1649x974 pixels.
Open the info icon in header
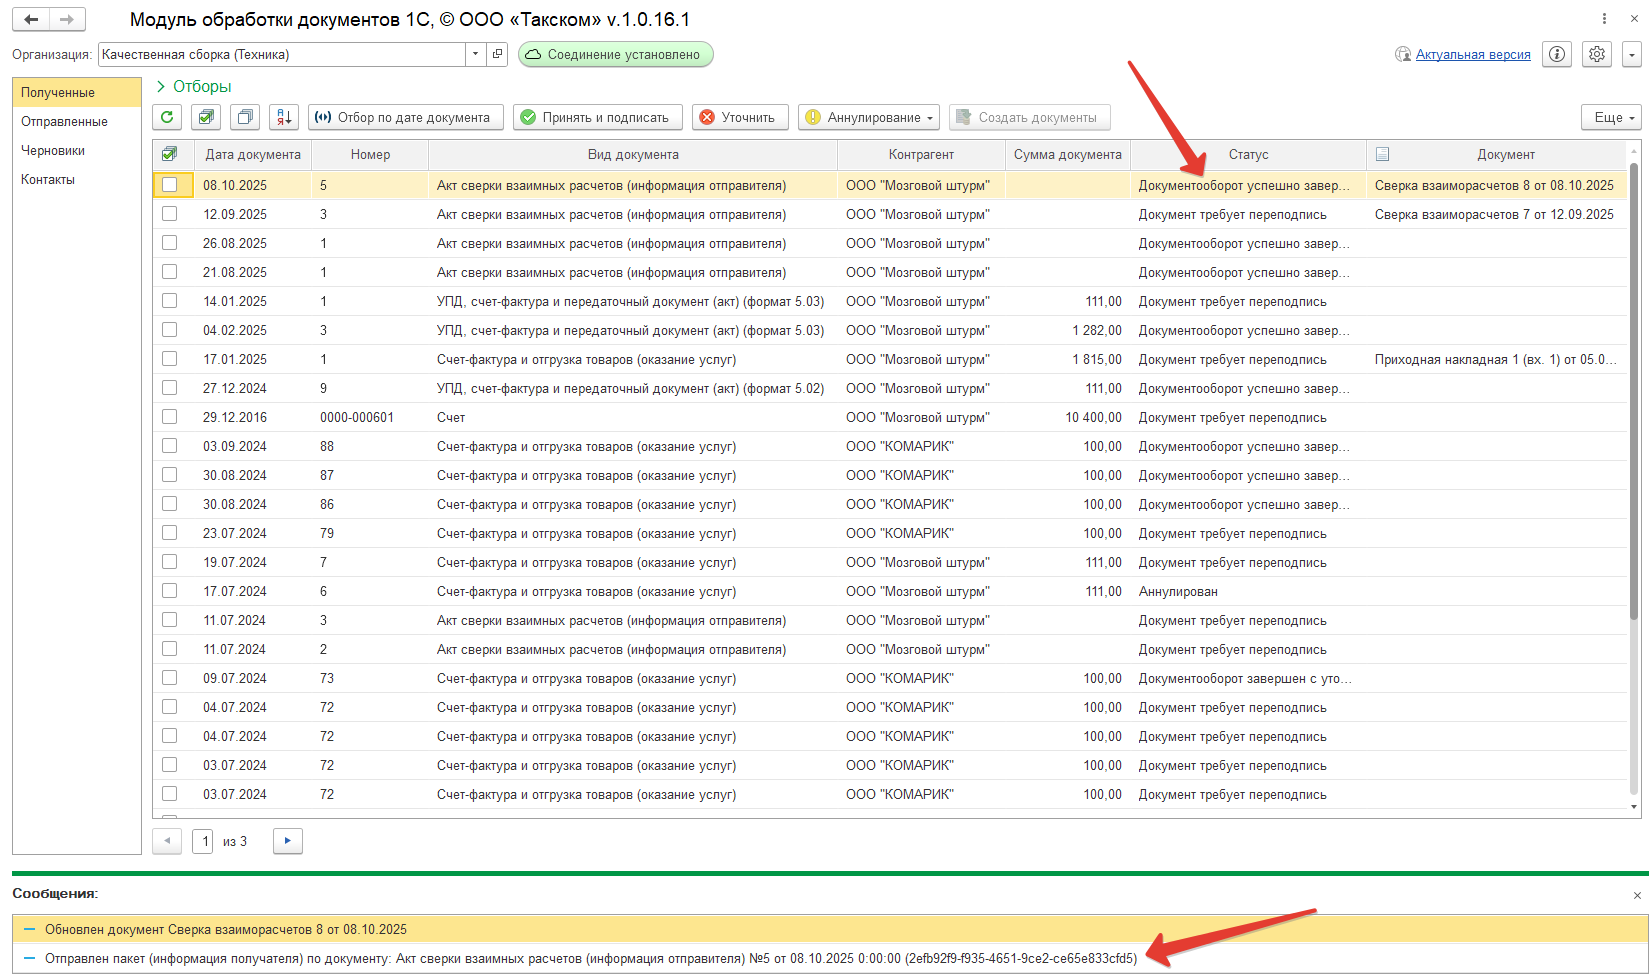(1557, 54)
